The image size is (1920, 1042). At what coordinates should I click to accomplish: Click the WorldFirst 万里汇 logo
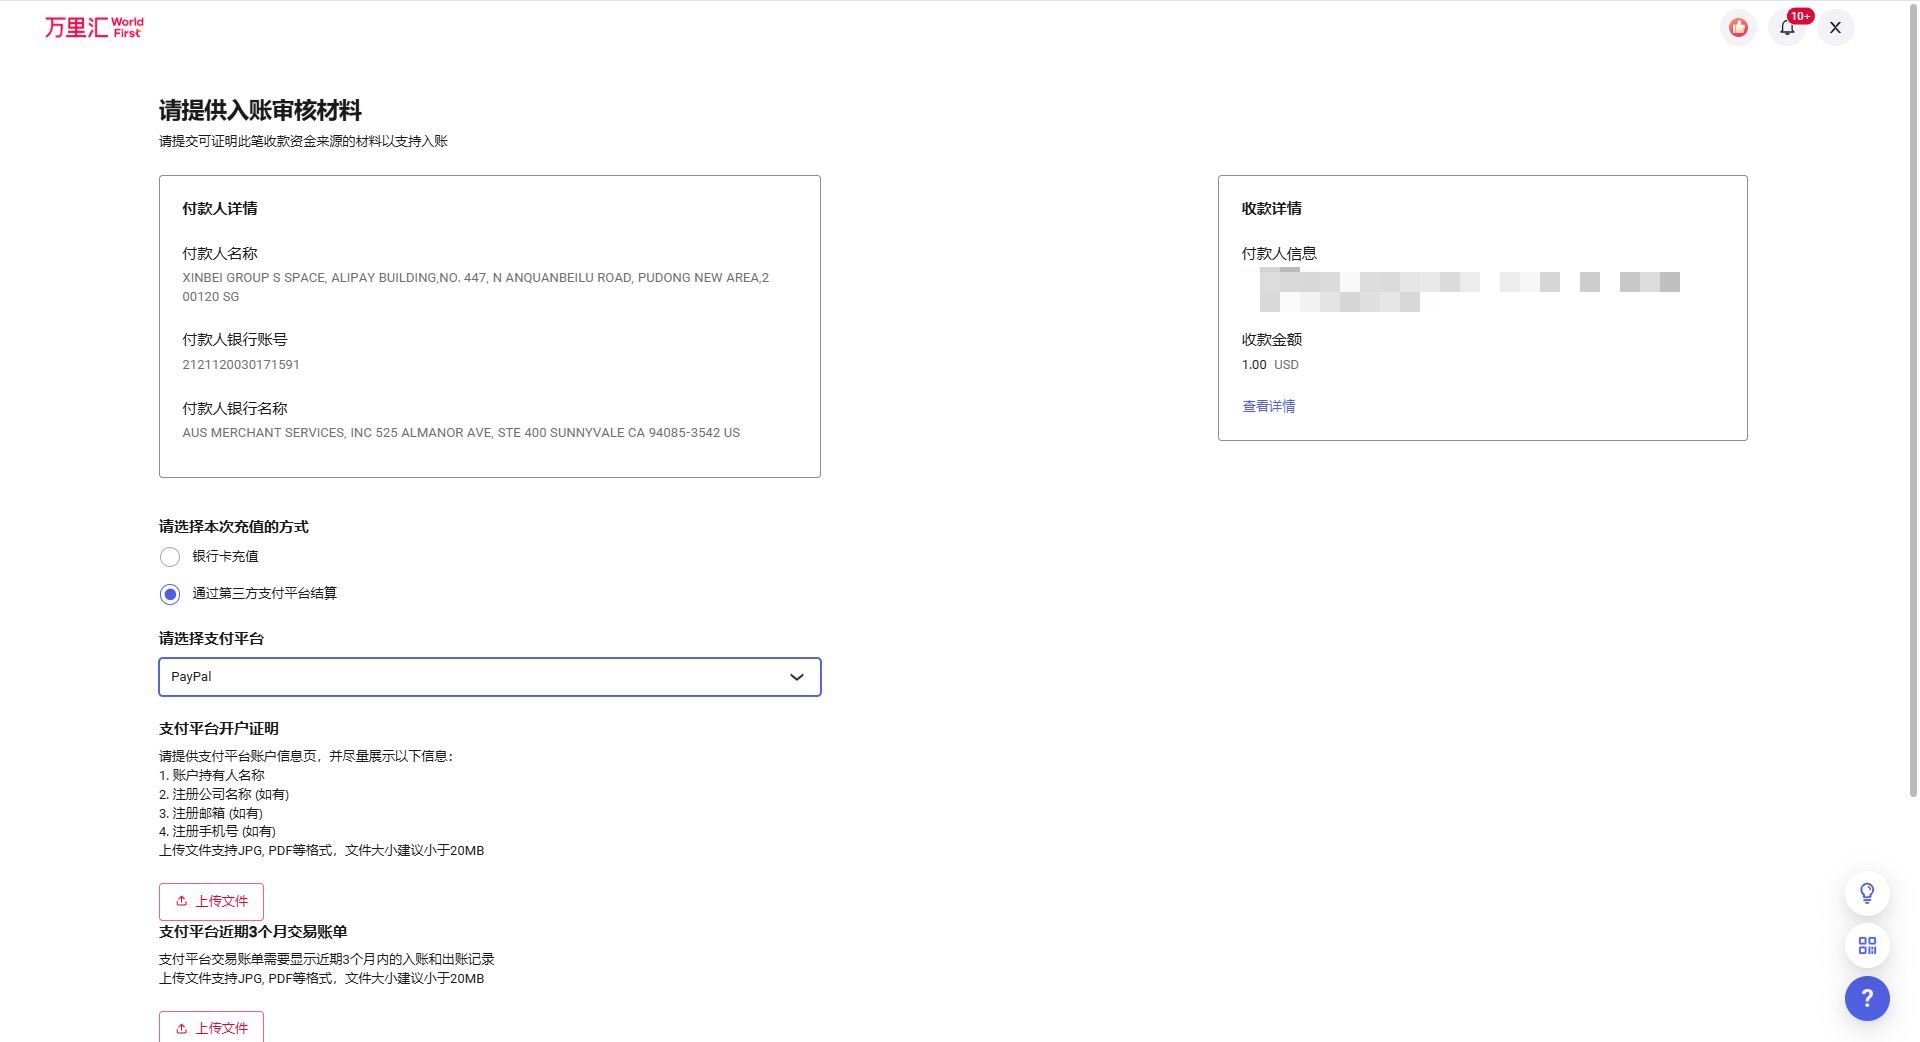pos(94,27)
